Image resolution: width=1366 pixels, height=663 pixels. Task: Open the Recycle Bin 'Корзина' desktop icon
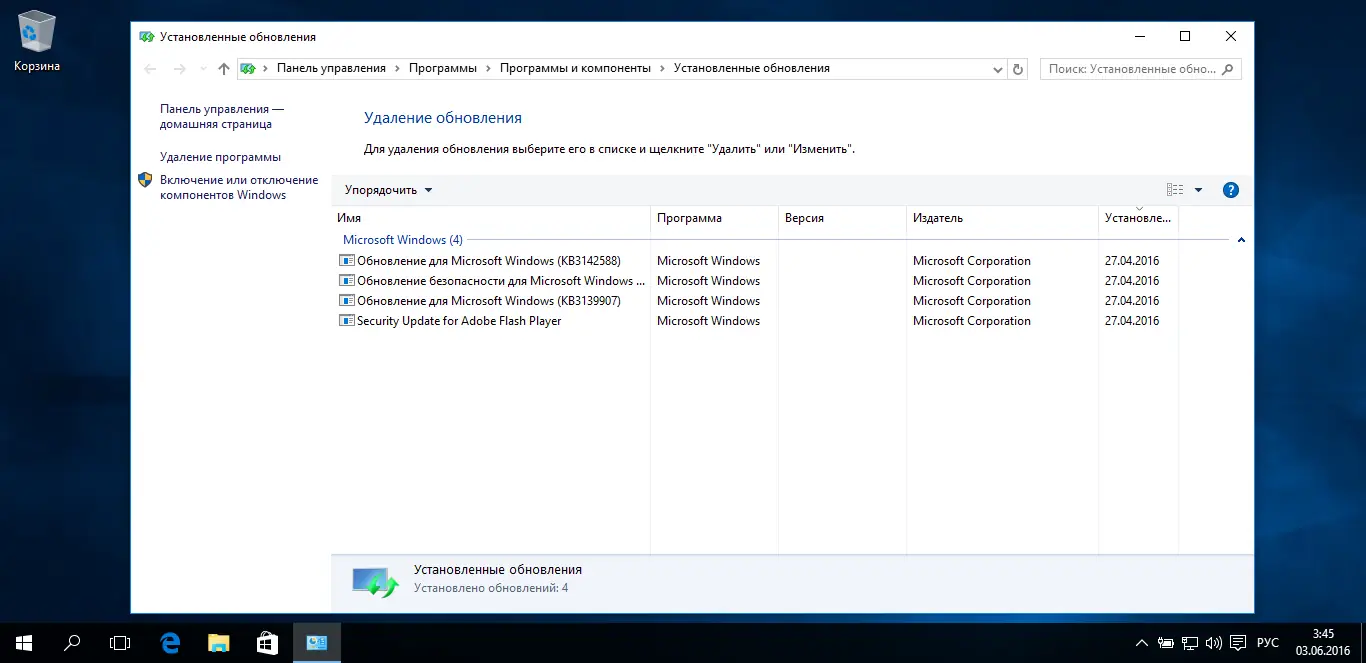coord(37,42)
